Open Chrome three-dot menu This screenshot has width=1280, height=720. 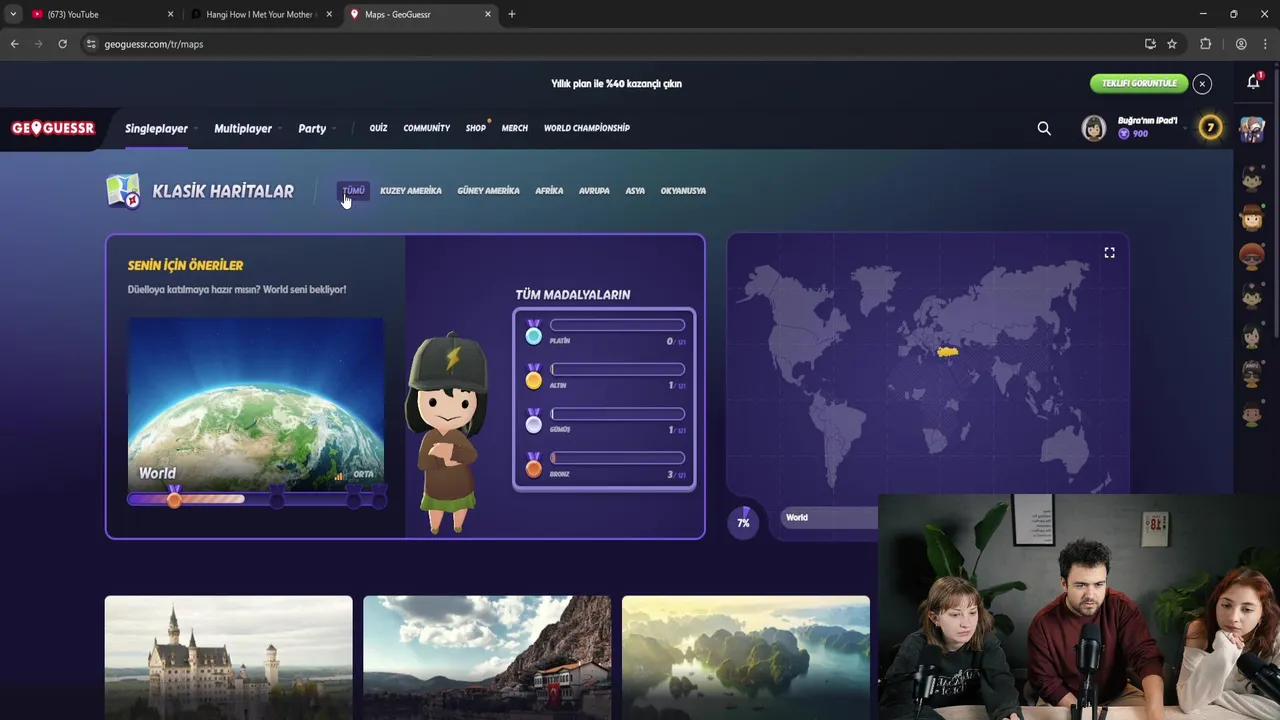point(1266,44)
